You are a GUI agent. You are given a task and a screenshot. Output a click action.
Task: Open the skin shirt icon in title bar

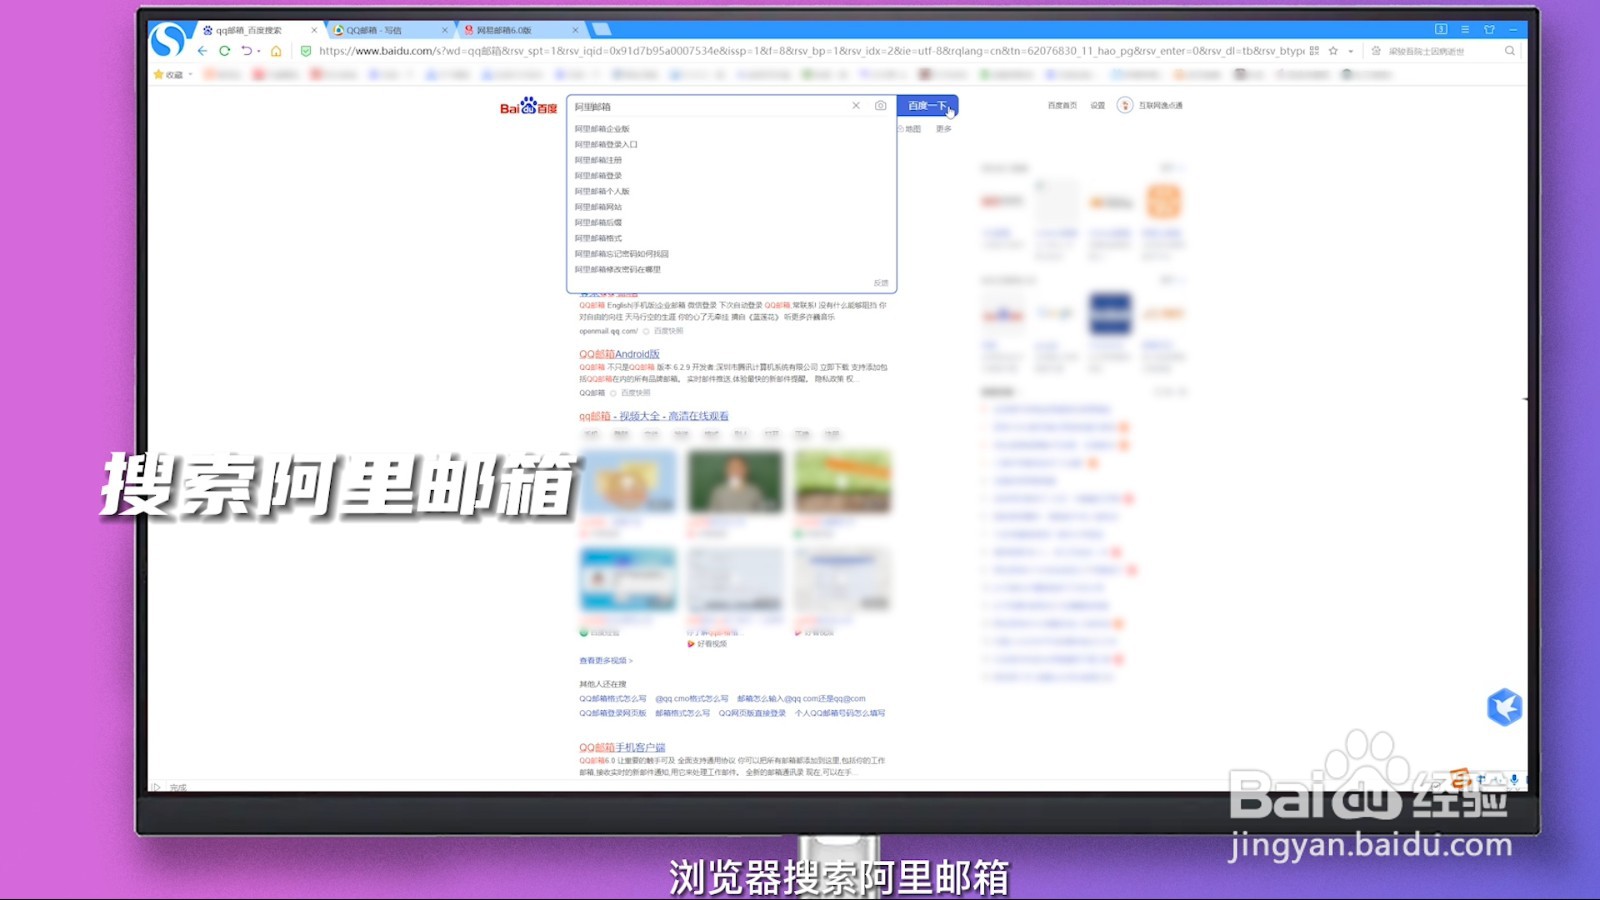pyautogui.click(x=1489, y=29)
